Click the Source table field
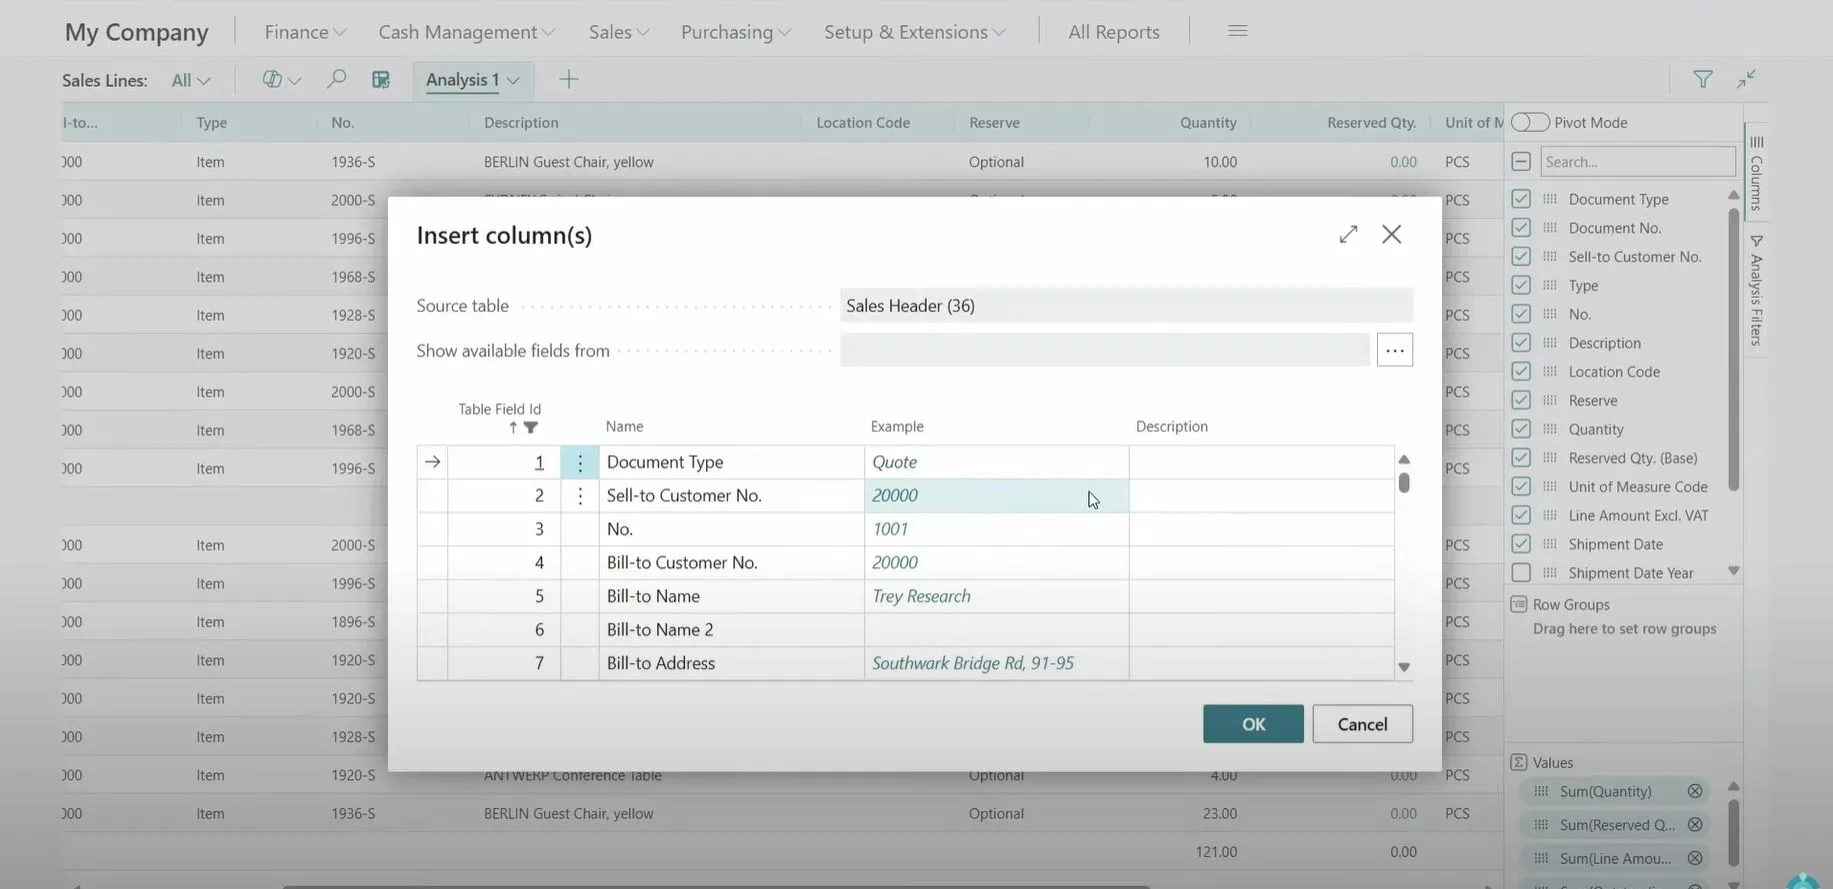1833x889 pixels. coord(1126,305)
